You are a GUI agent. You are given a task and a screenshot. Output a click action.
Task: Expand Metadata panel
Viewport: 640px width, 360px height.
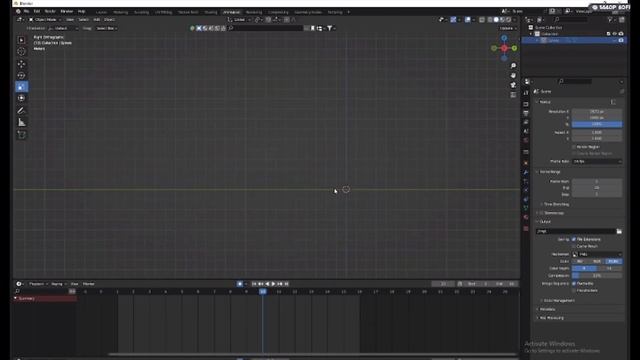547,309
